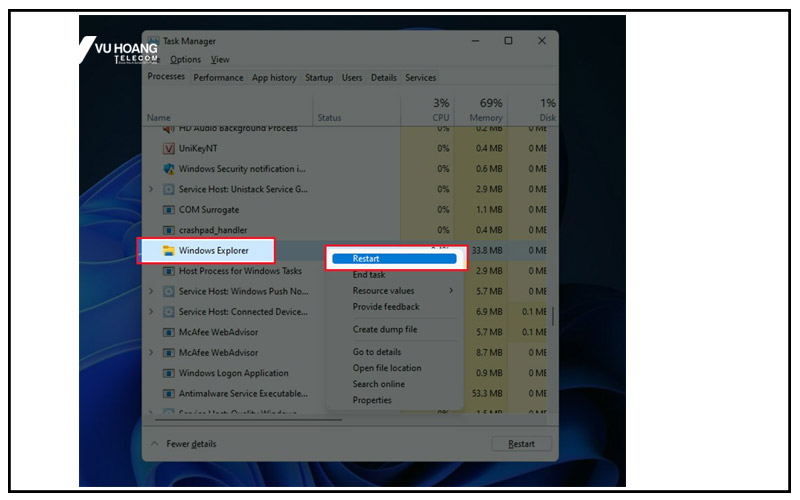Click the crashpad_handler process icon
The image size is (800, 500).
[x=168, y=230]
